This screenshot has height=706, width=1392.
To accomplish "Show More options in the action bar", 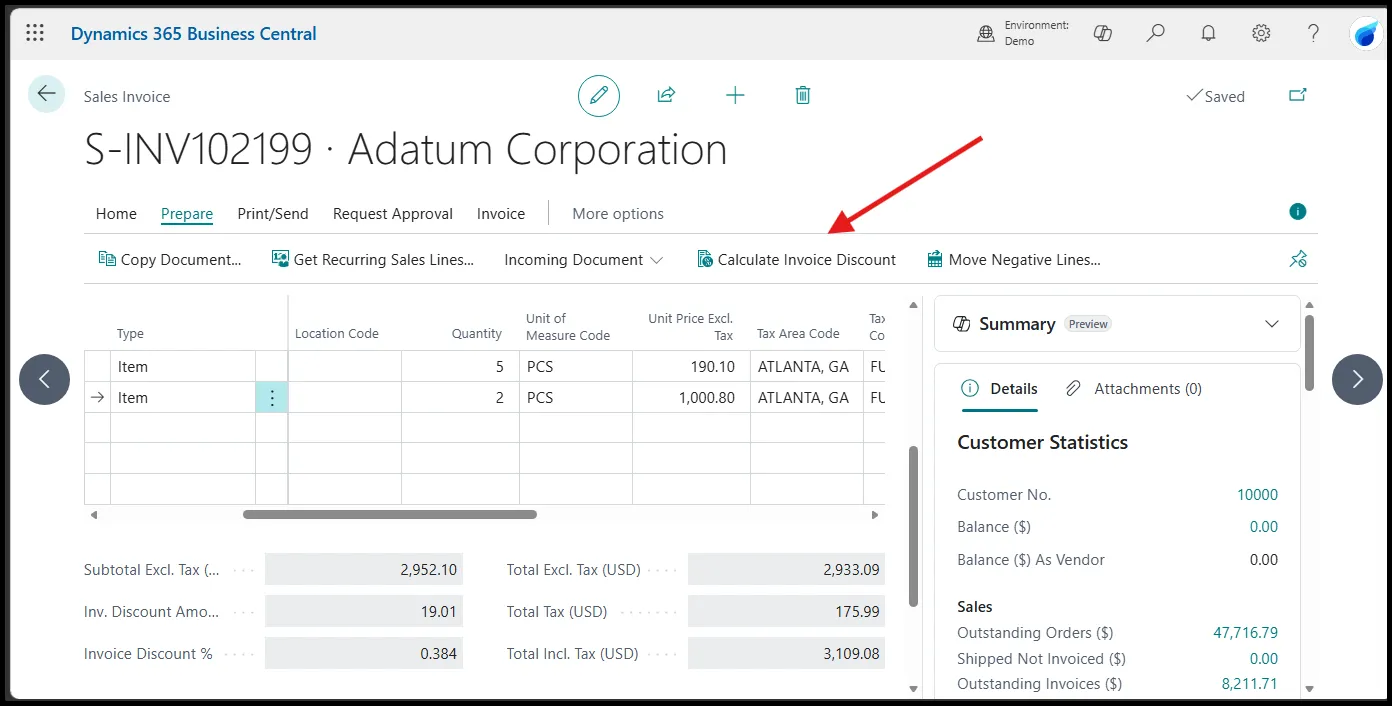I will point(618,213).
